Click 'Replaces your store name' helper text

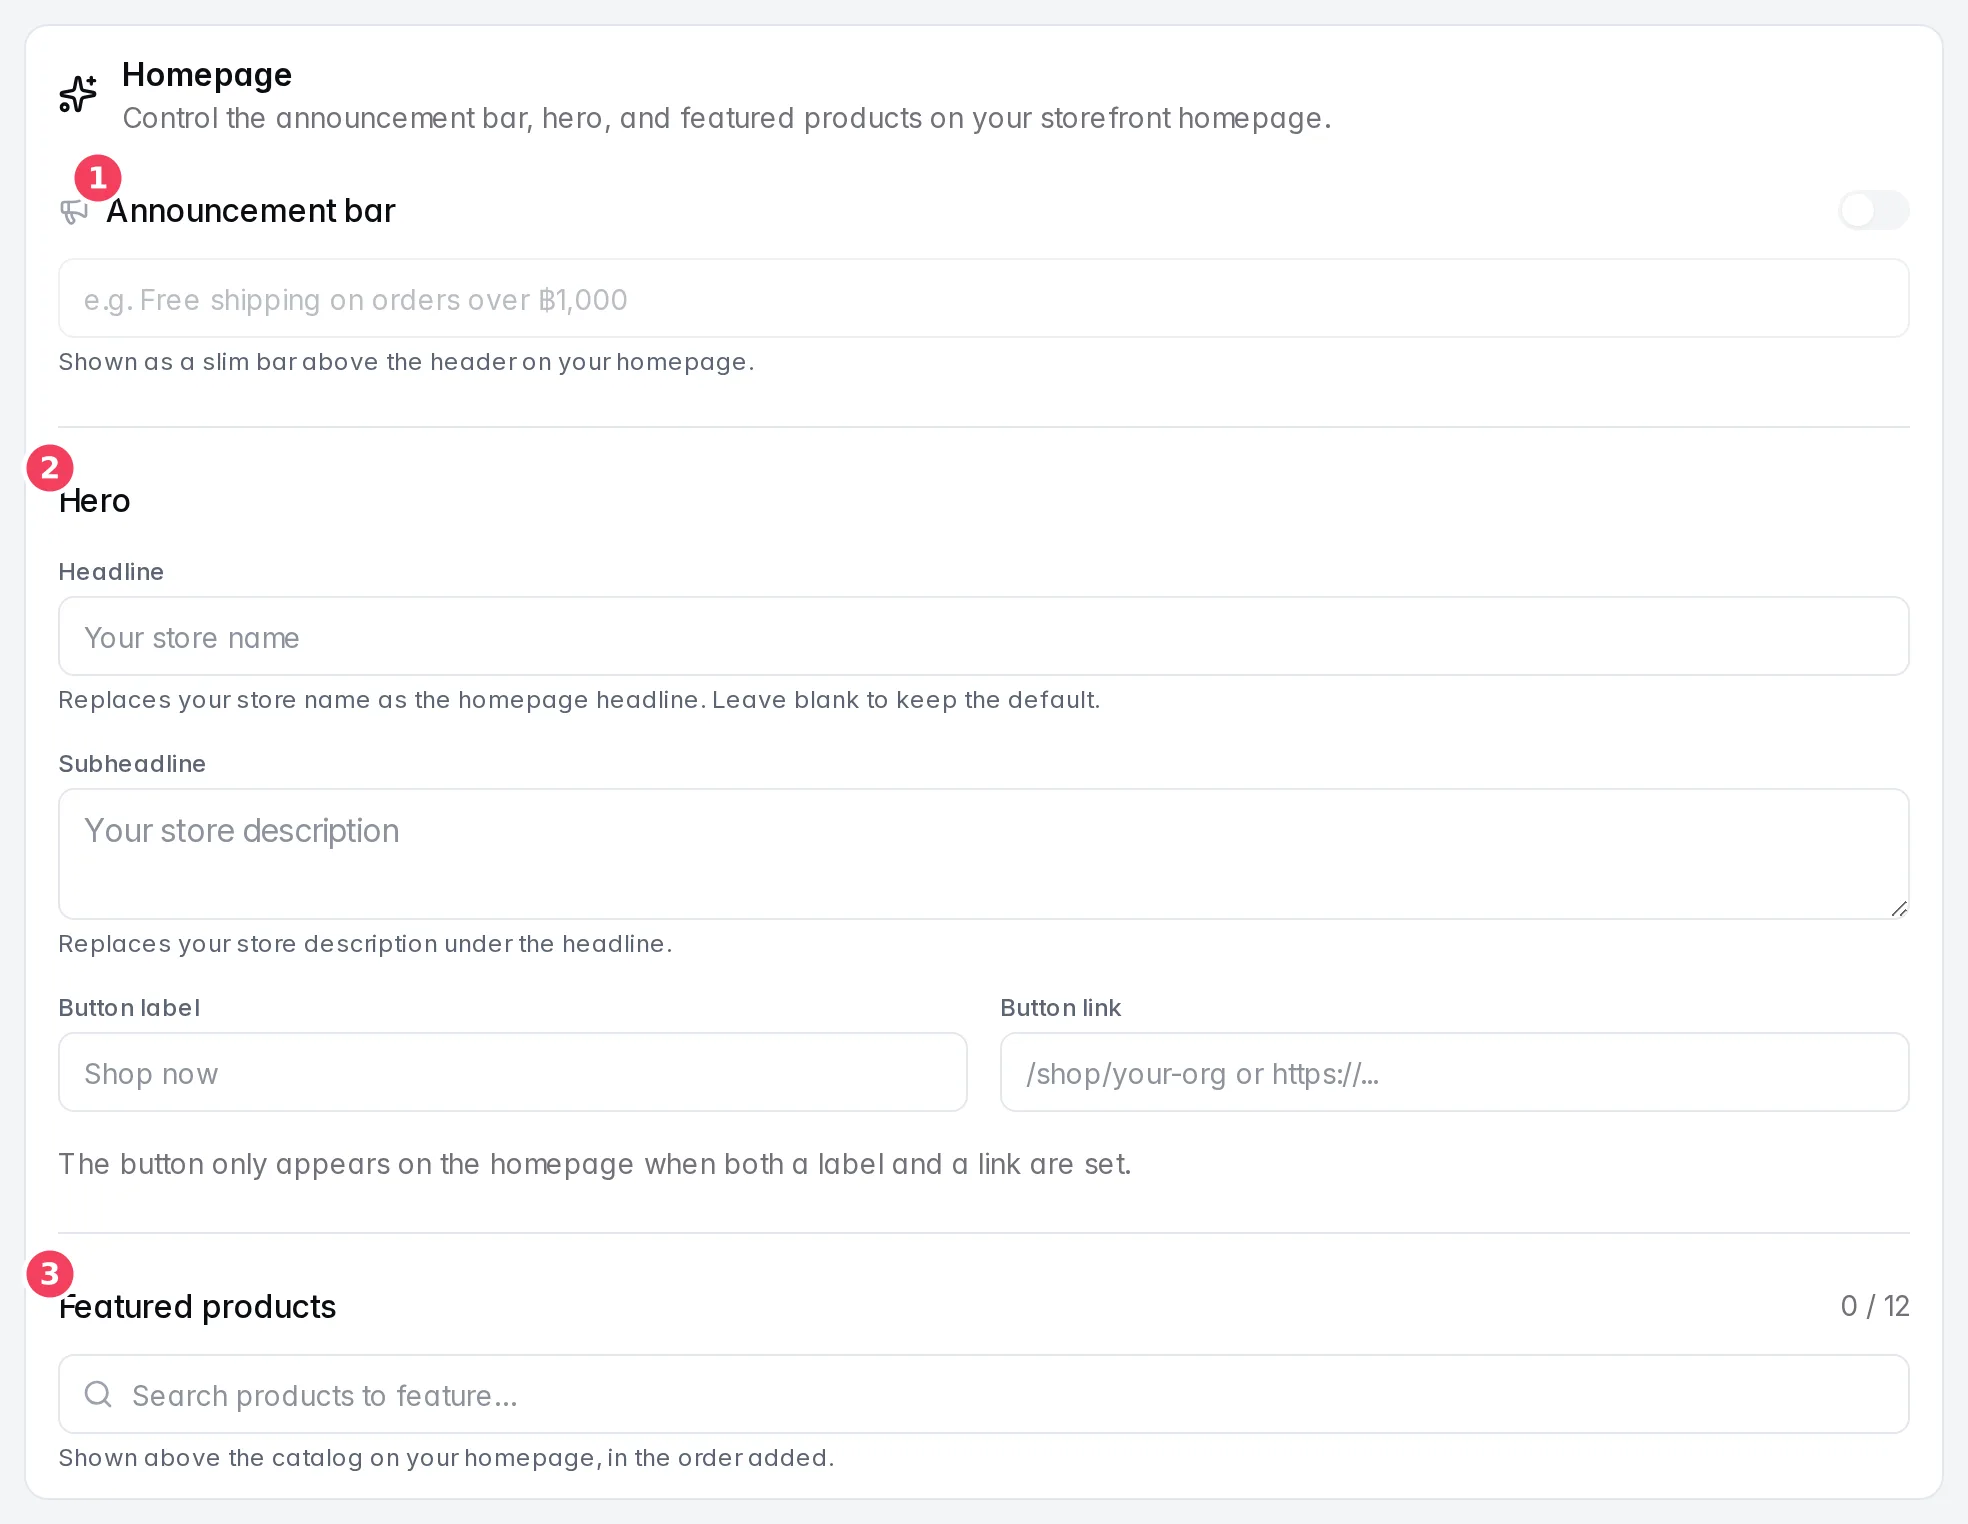point(579,700)
